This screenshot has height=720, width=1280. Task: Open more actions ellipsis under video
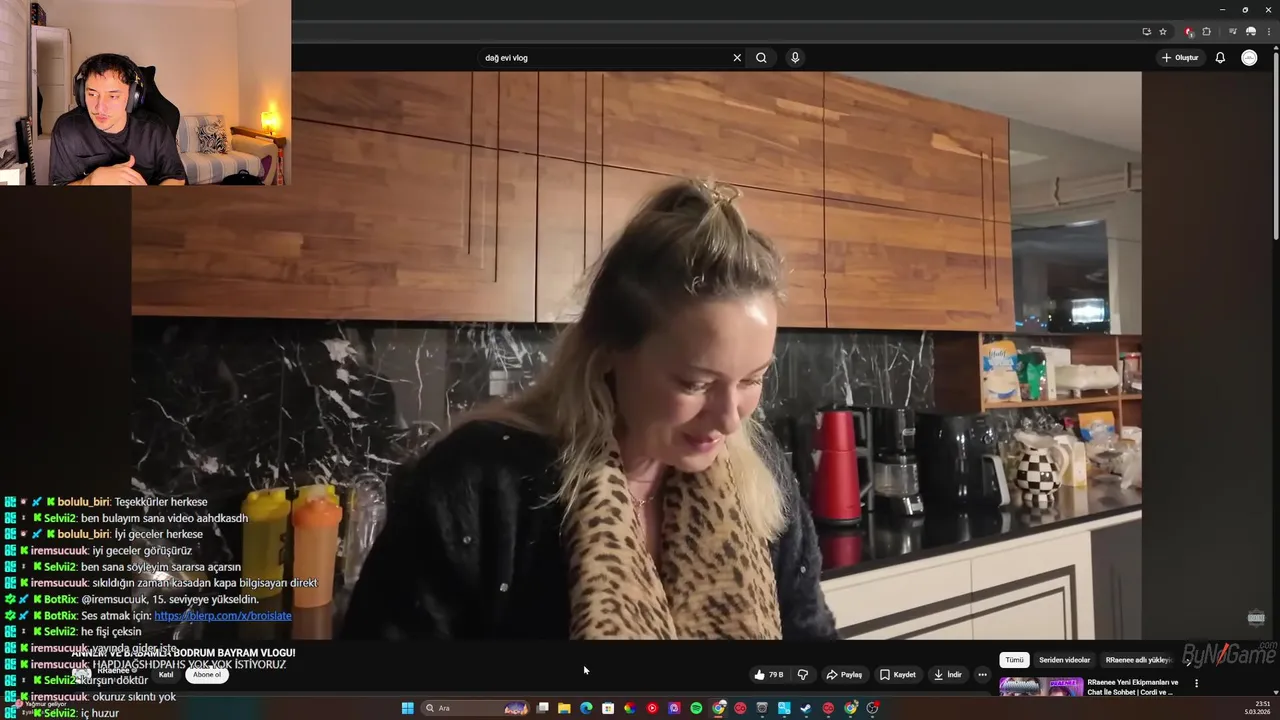pyautogui.click(x=982, y=675)
